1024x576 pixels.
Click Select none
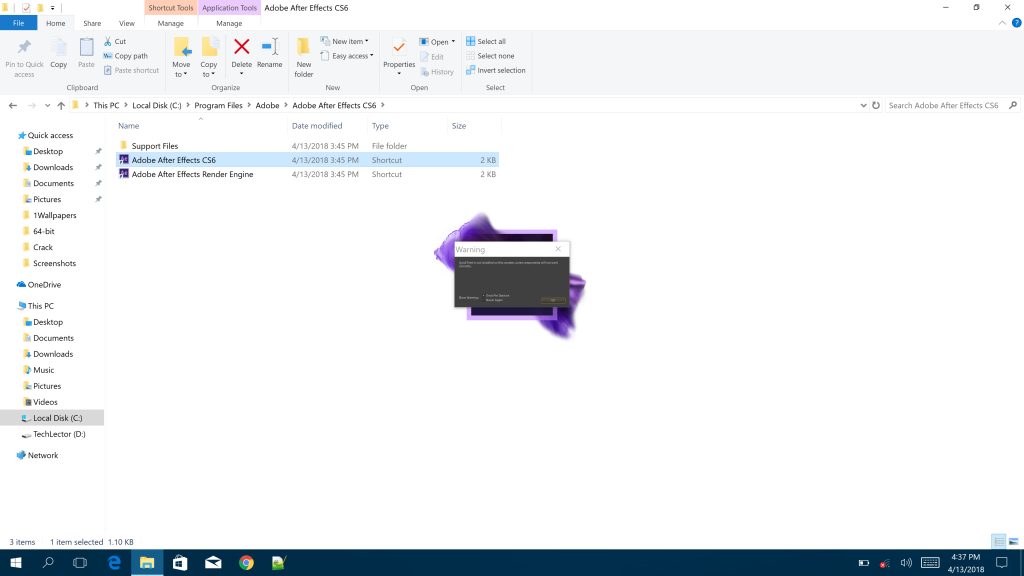[x=490, y=56]
